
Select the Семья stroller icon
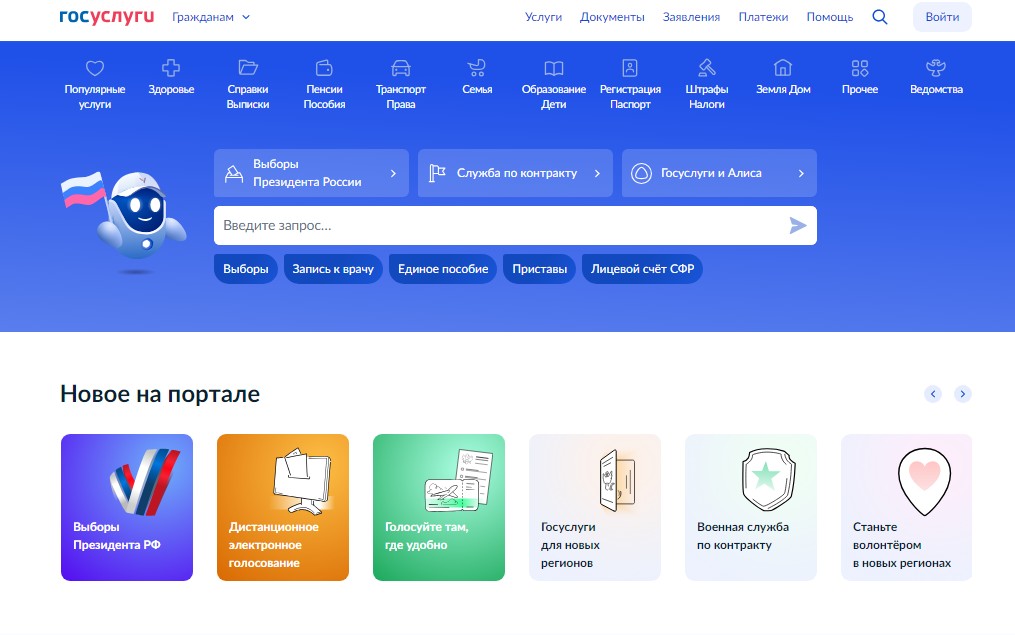pyautogui.click(x=477, y=68)
